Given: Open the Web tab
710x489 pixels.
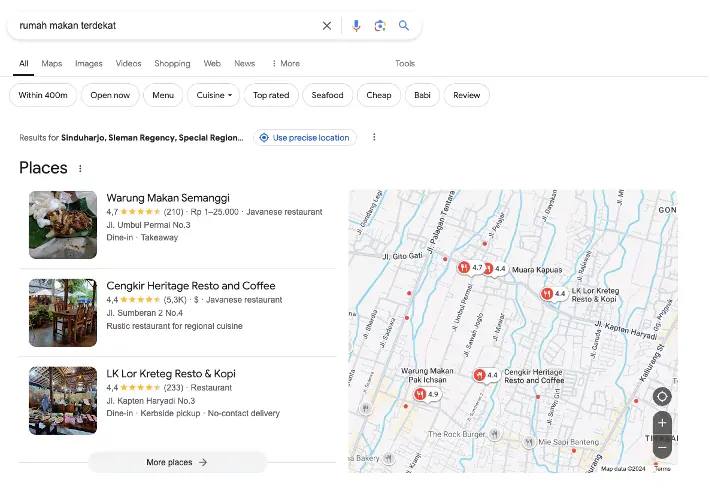Looking at the screenshot, I should click(212, 64).
